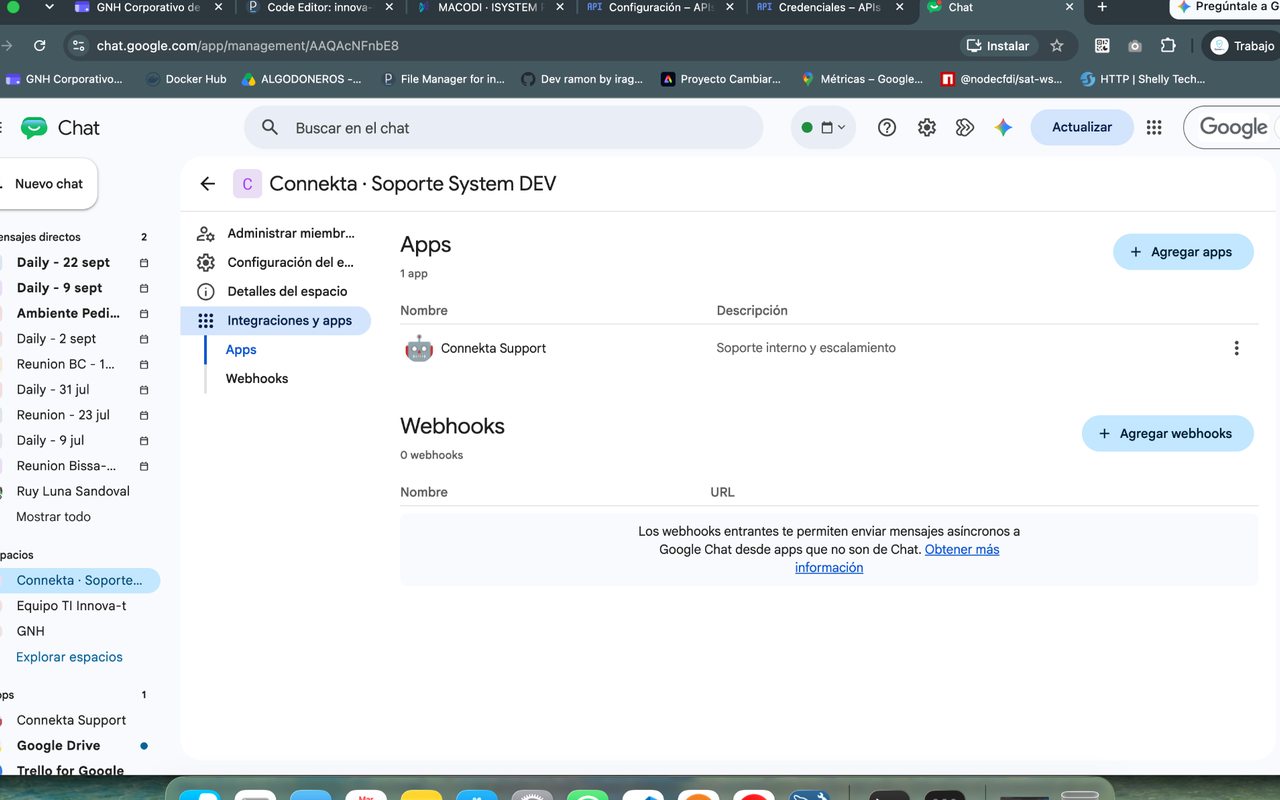Open Chat settings gear icon
Viewport: 1280px width, 800px height.
tap(927, 128)
